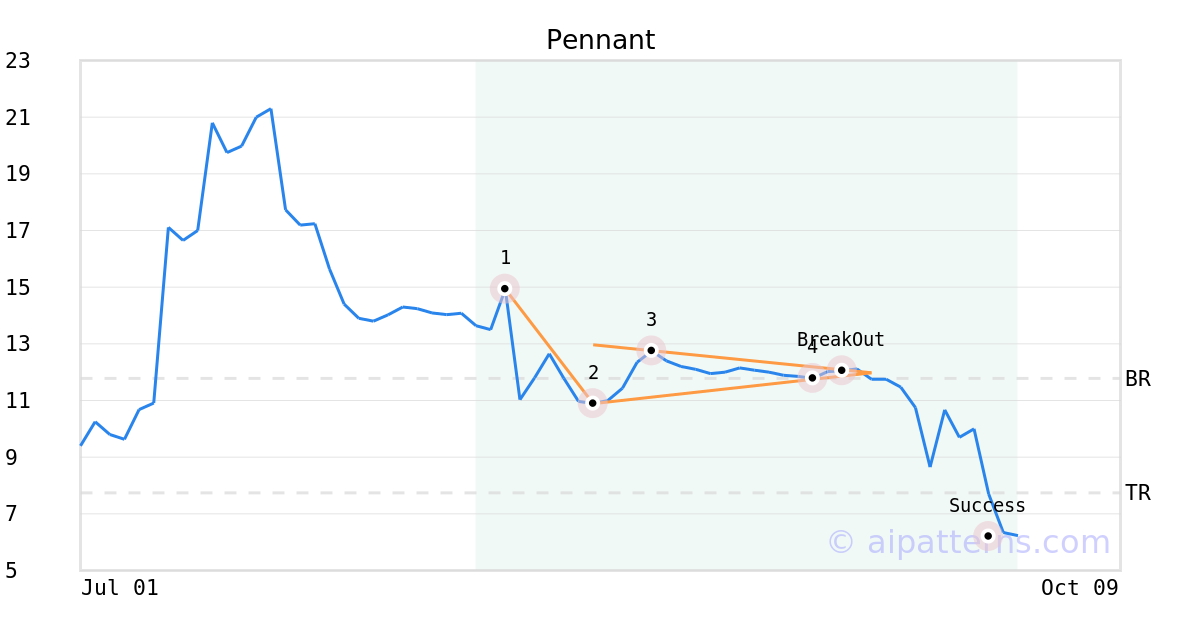Viewport: 1200px width, 630px height.
Task: Select pivot point marker 2
Action: pyautogui.click(x=593, y=403)
